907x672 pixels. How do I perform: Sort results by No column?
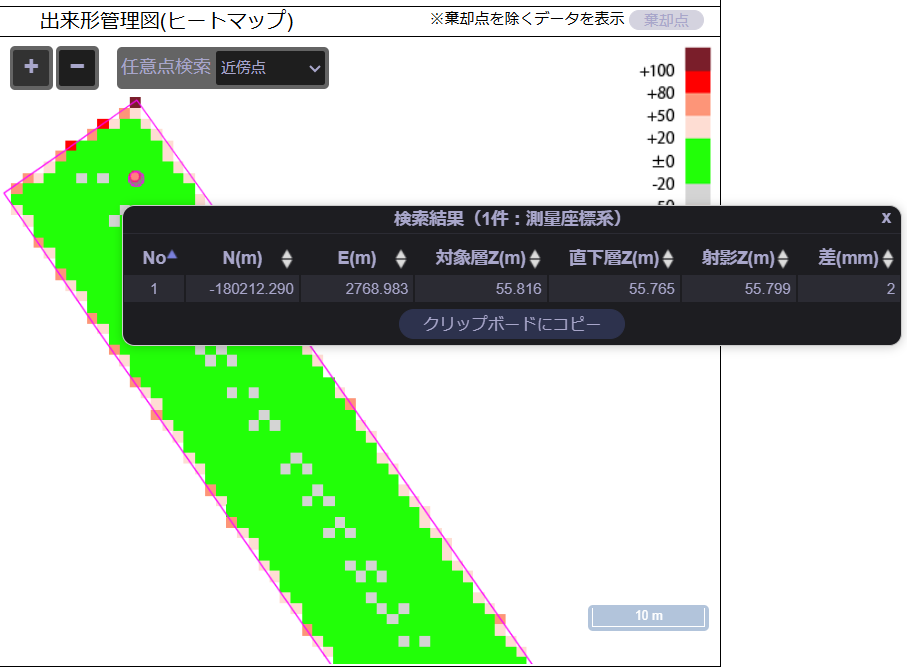click(x=160, y=258)
